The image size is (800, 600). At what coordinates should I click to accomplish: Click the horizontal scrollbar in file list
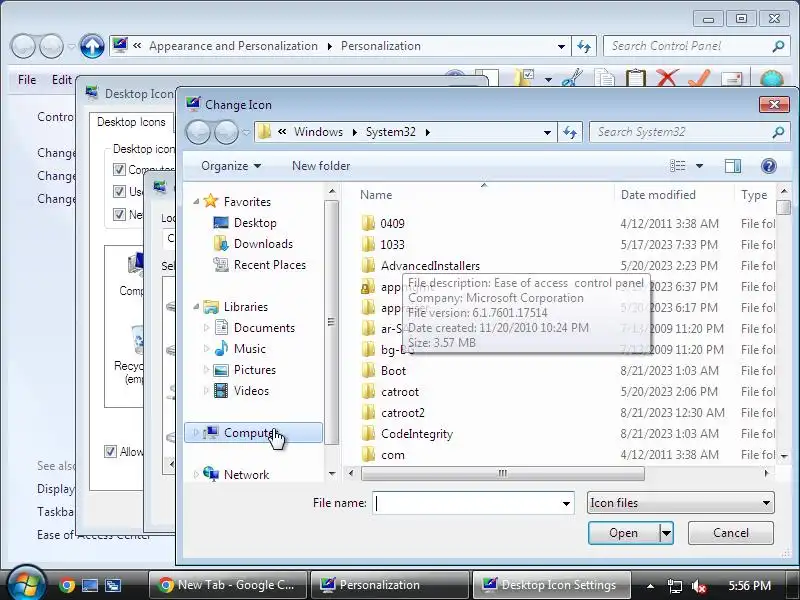click(x=503, y=473)
